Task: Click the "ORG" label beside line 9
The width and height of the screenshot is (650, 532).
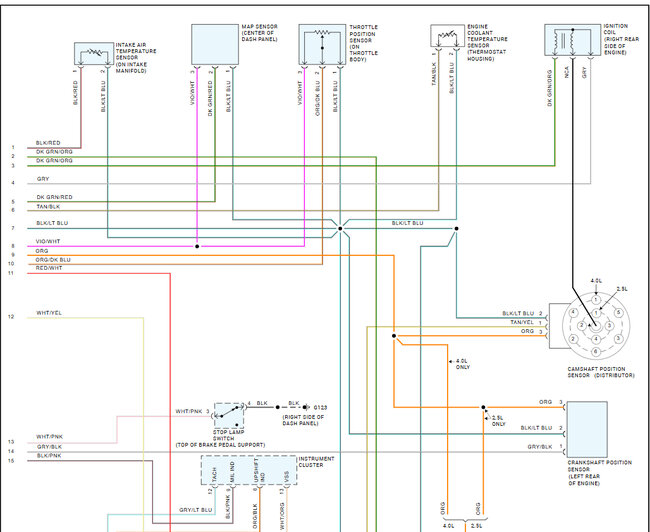Action: (x=41, y=251)
